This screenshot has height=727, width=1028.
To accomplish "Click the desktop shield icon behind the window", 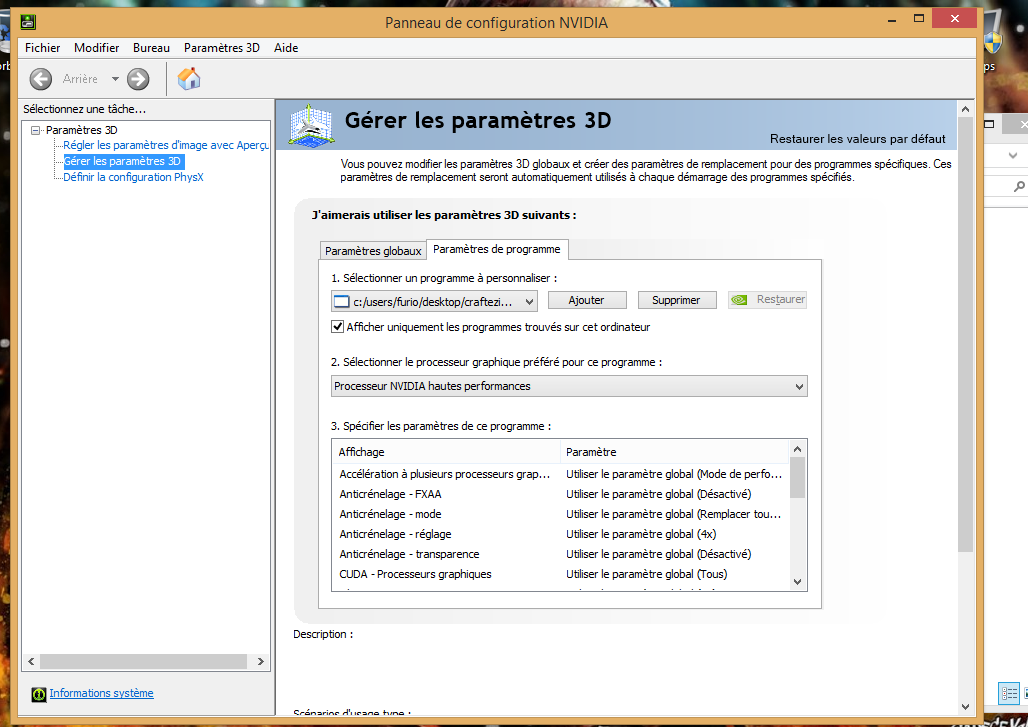I will click(x=994, y=41).
